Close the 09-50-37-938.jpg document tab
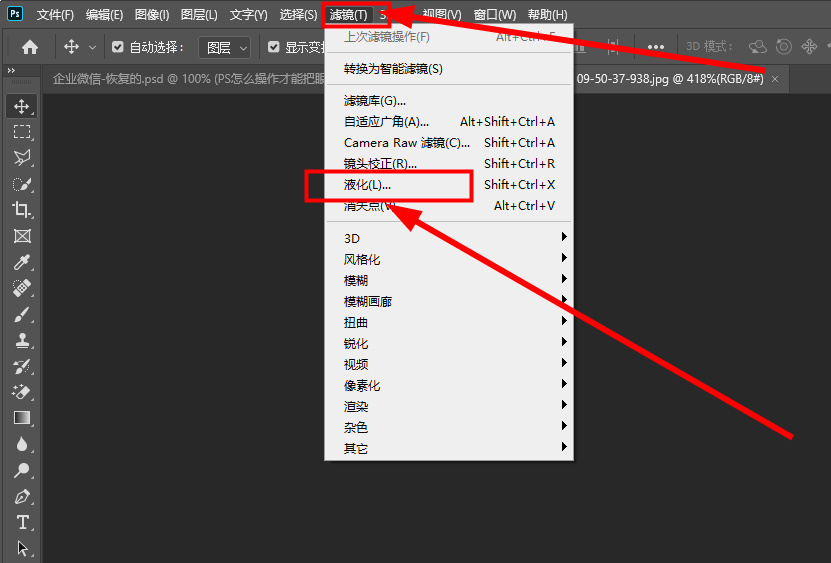The image size is (831, 563). [775, 79]
